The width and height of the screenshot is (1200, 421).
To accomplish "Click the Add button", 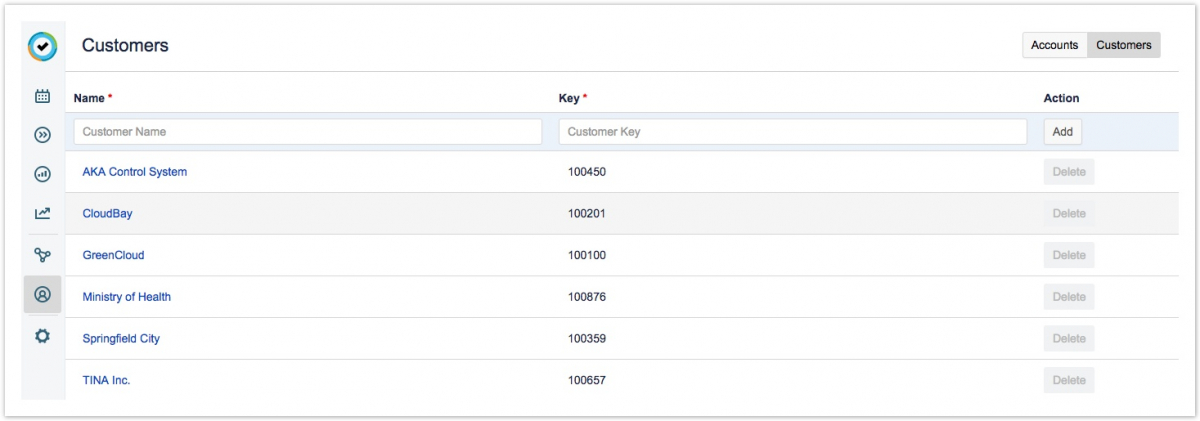I will [1062, 132].
